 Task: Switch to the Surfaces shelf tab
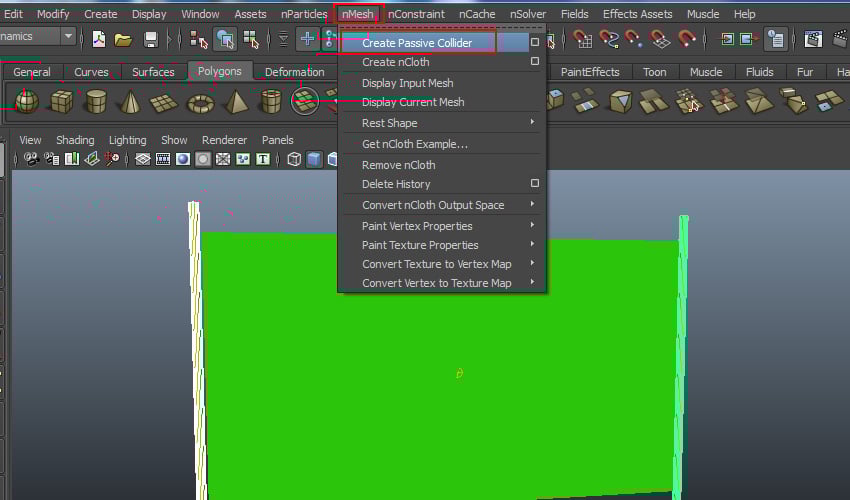pyautogui.click(x=153, y=72)
